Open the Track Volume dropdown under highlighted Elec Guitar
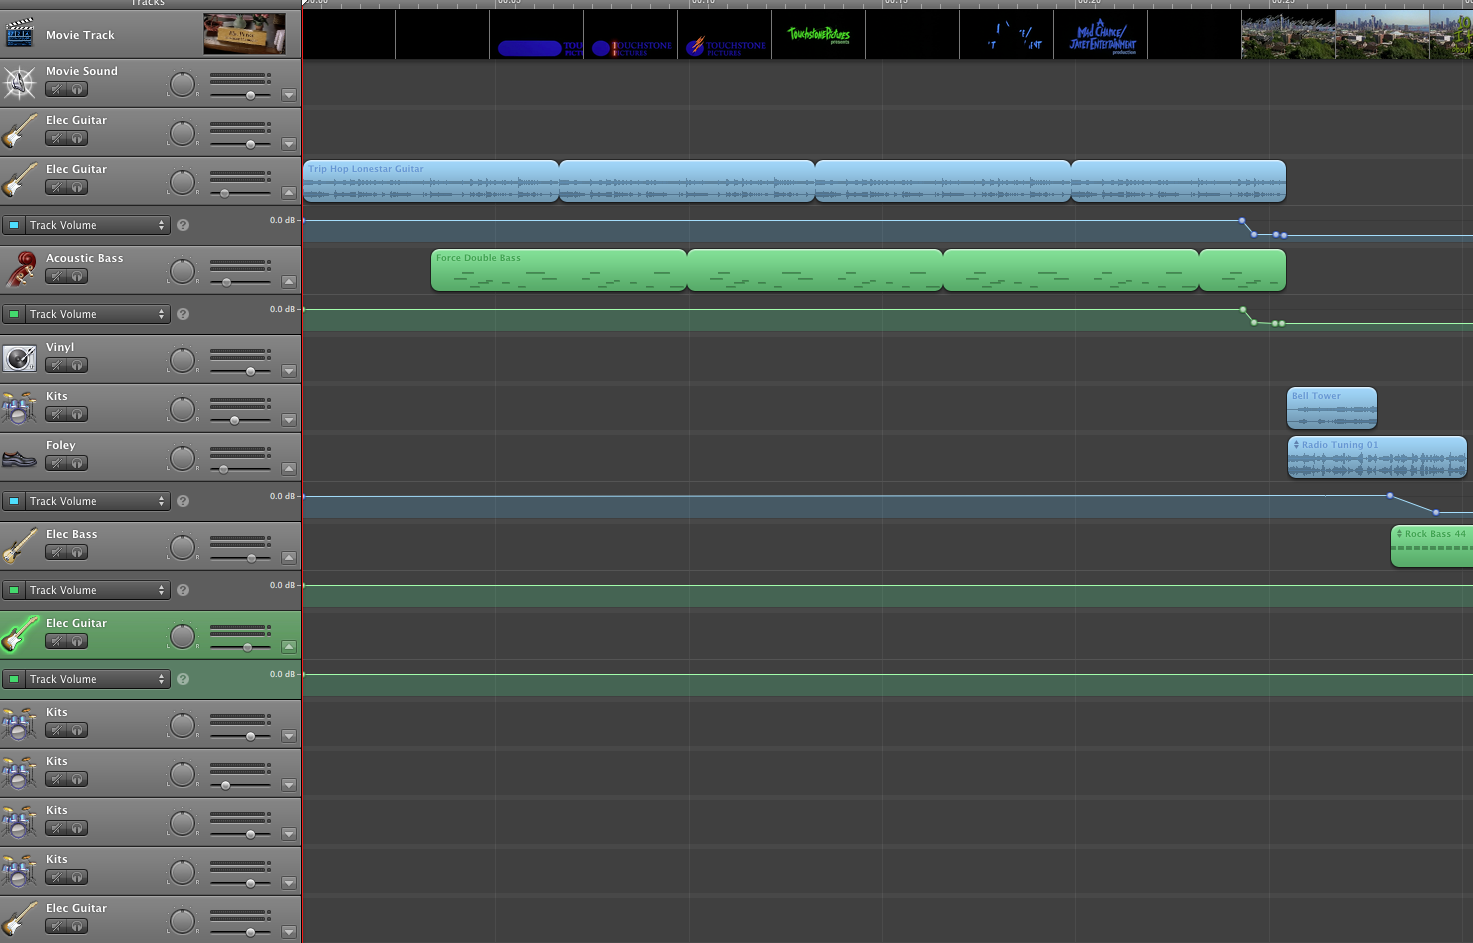The image size is (1473, 943). [x=97, y=679]
